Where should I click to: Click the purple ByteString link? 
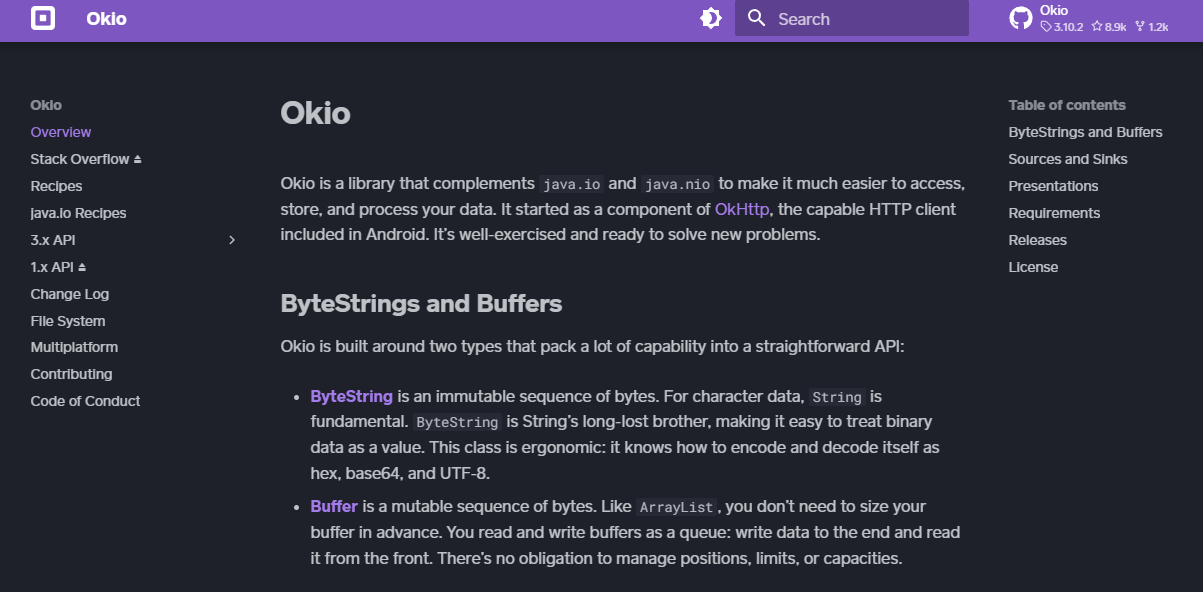(351, 396)
